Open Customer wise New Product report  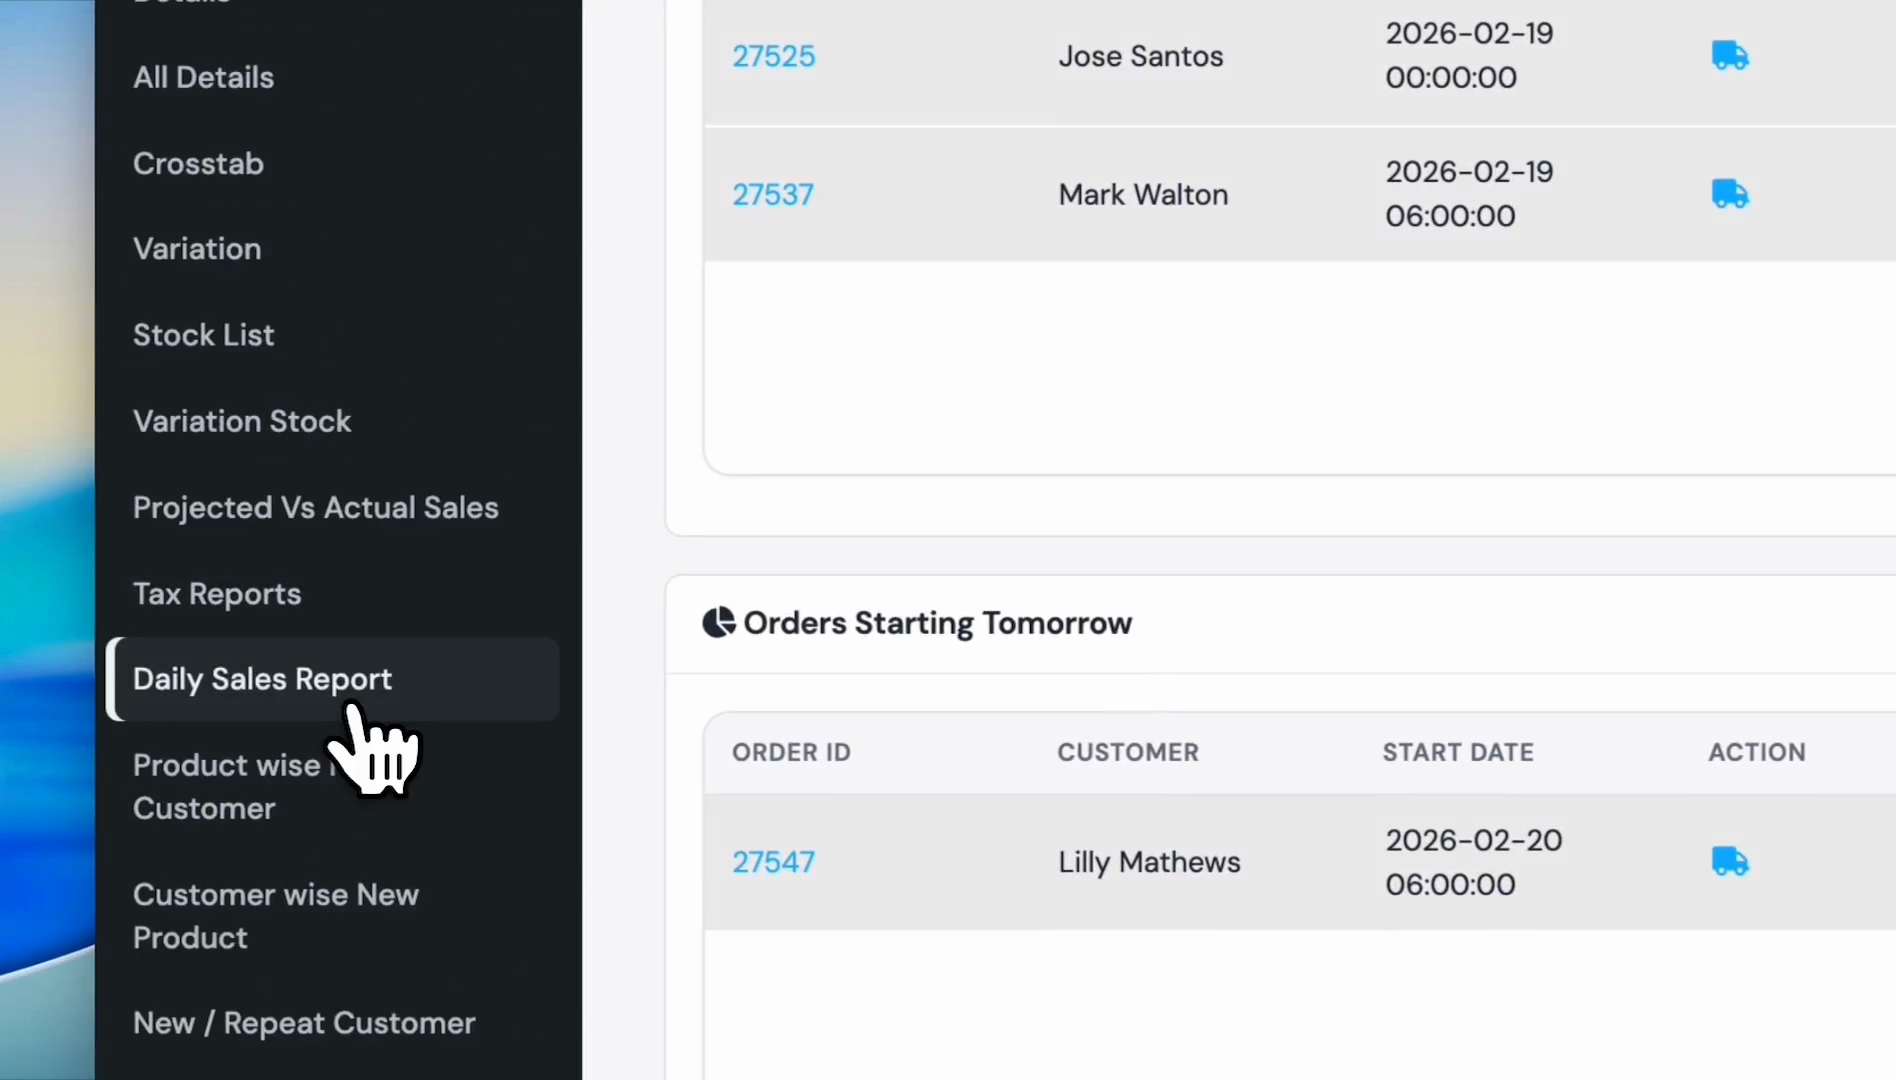pos(275,916)
